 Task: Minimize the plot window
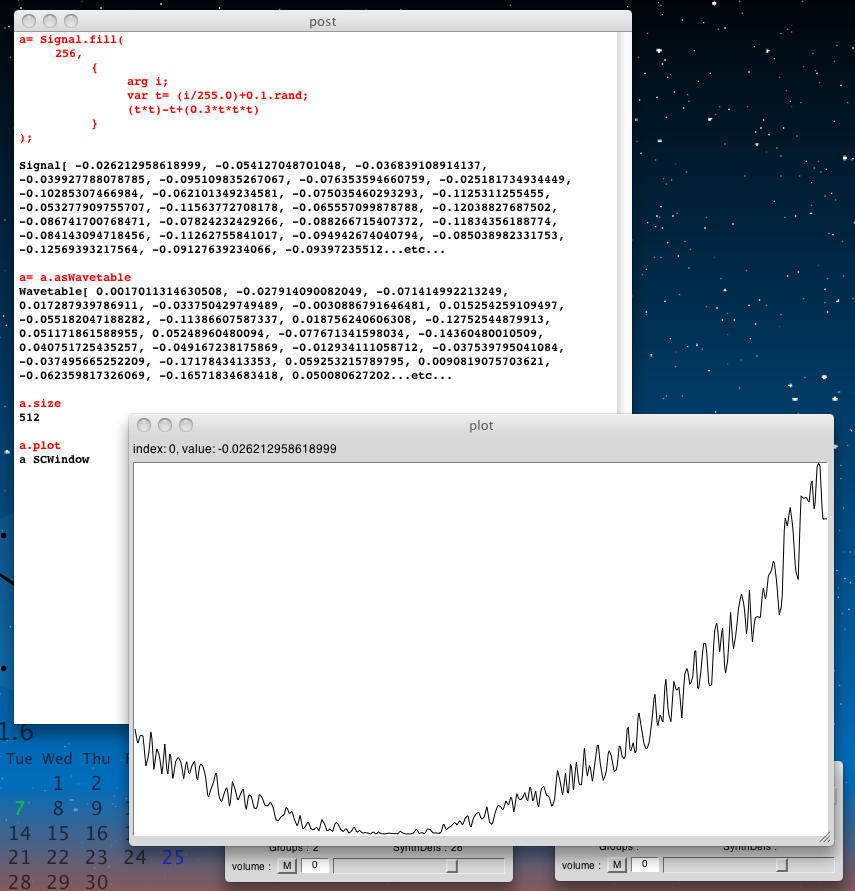[165, 425]
